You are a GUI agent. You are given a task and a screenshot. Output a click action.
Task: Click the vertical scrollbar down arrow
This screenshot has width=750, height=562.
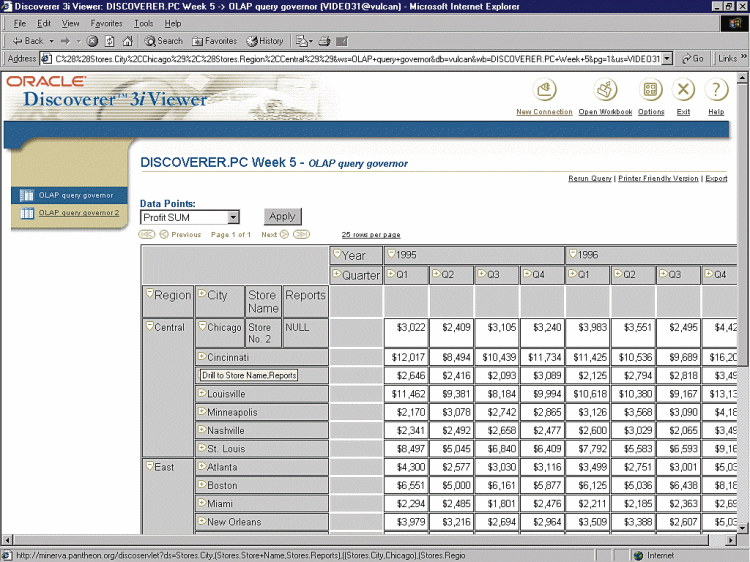pyautogui.click(x=742, y=528)
